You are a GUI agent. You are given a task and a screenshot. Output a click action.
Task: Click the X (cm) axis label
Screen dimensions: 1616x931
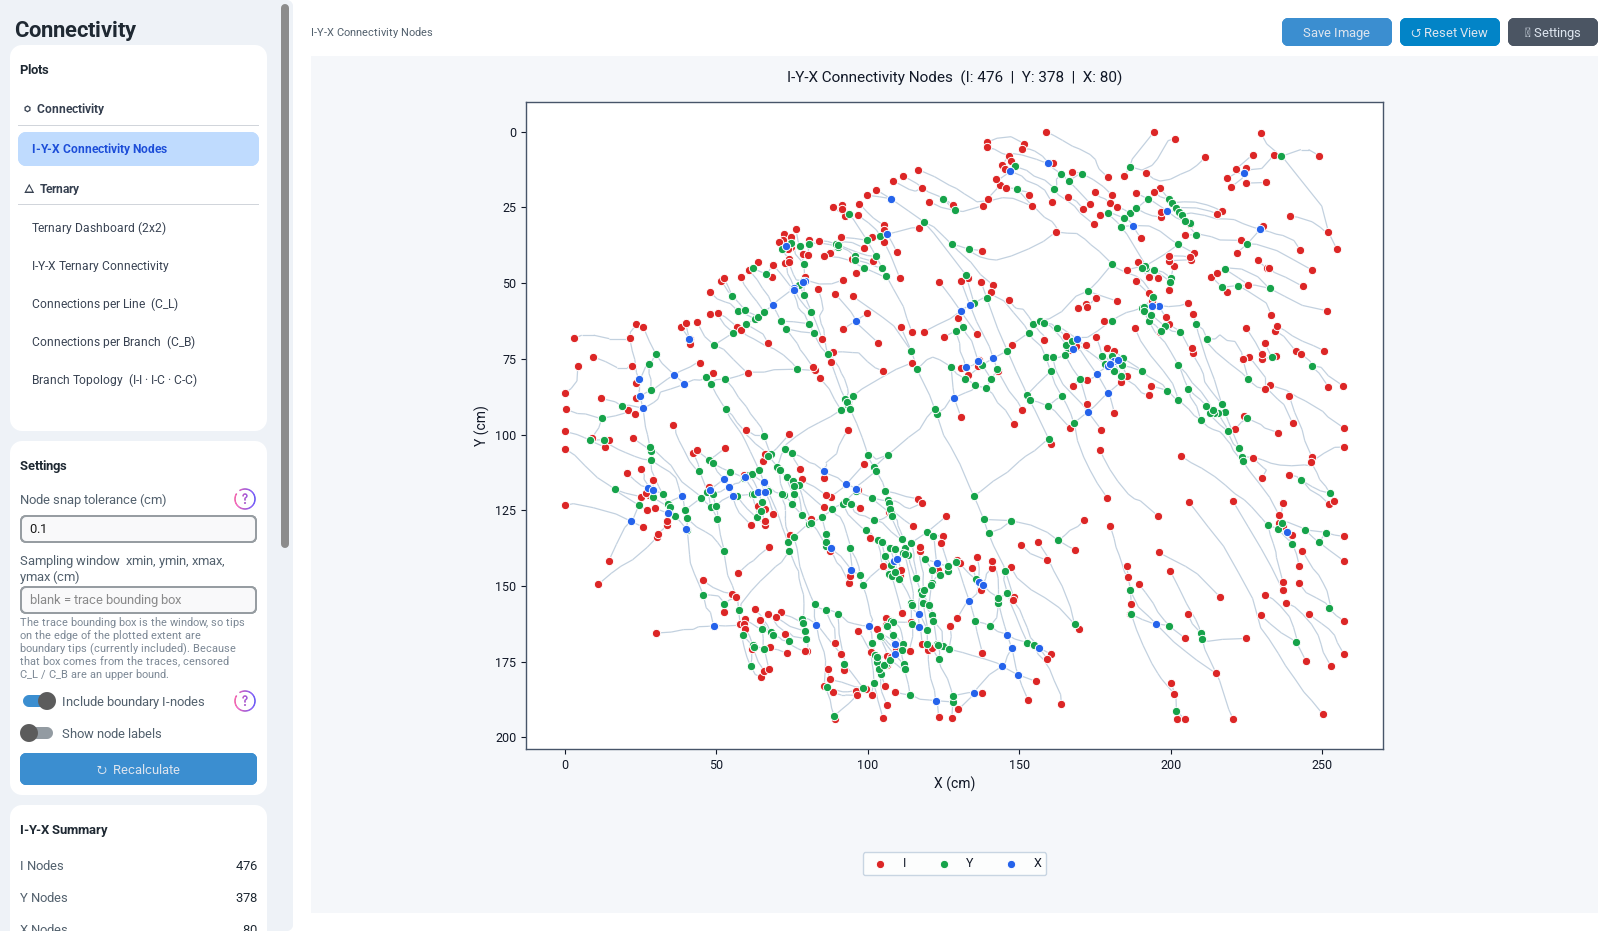pyautogui.click(x=954, y=783)
